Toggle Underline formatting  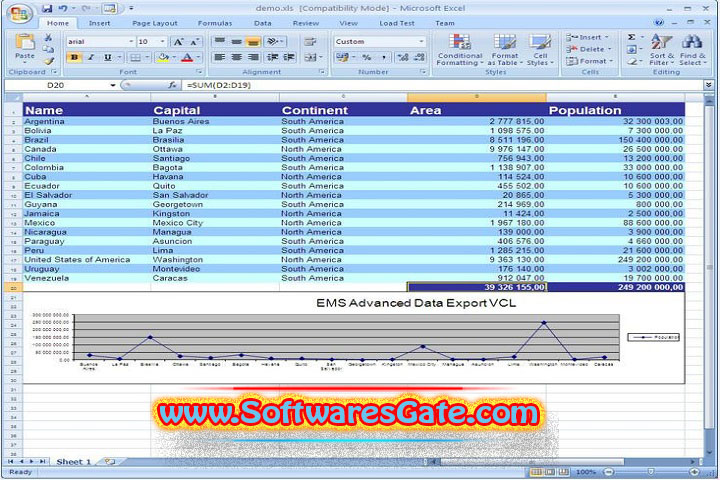click(107, 57)
